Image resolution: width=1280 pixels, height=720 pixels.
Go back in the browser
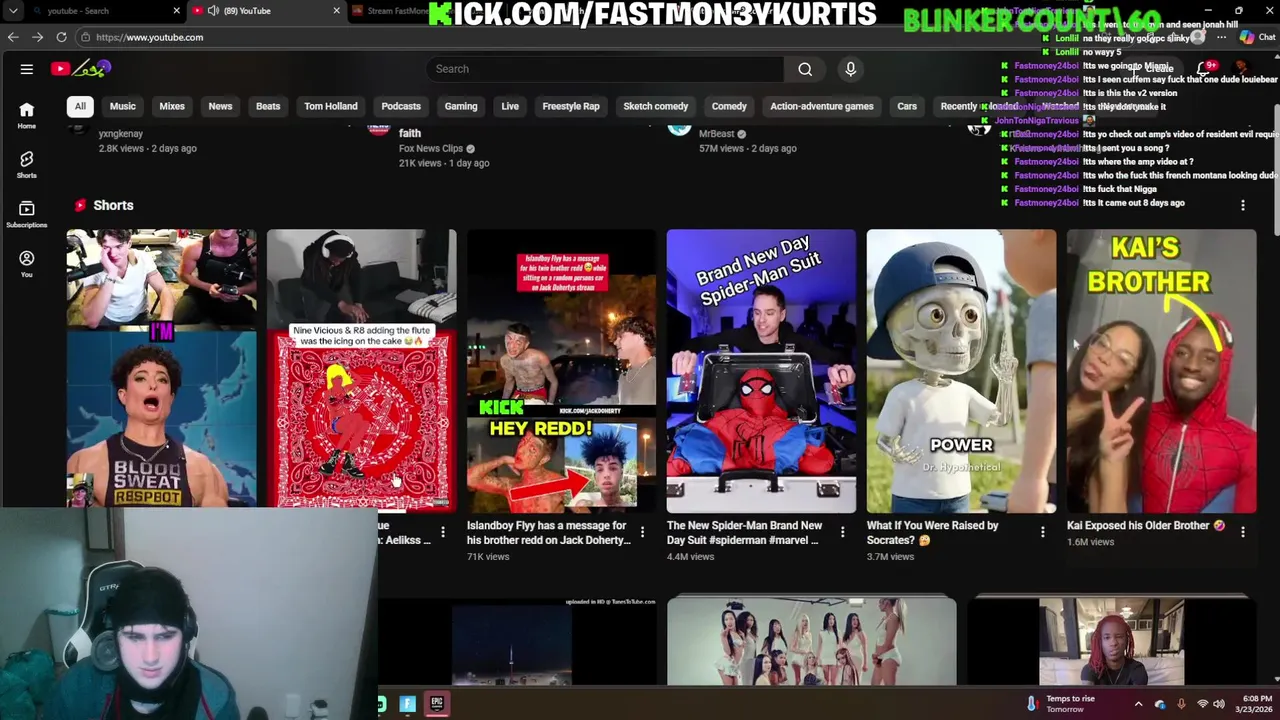click(x=13, y=37)
